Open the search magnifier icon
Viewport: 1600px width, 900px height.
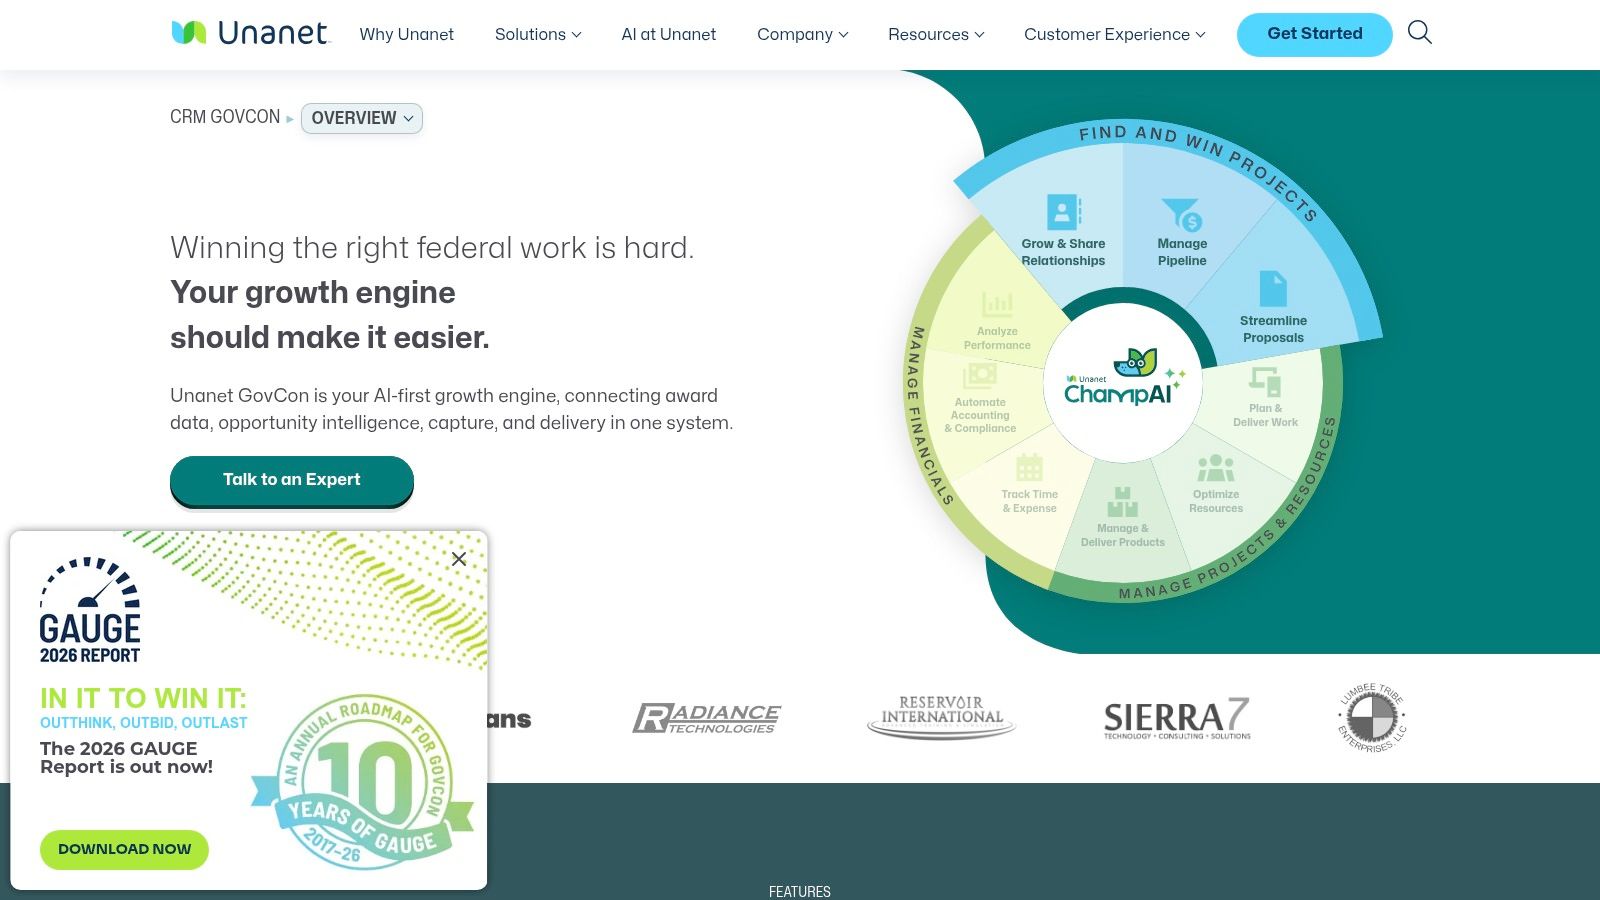[x=1419, y=33]
